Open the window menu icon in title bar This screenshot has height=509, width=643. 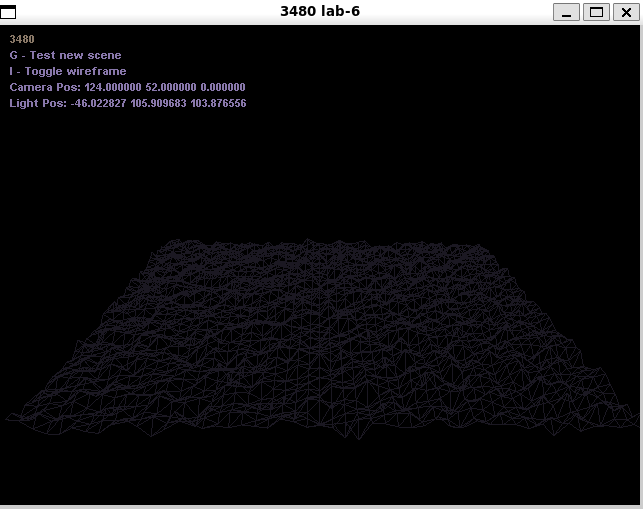point(9,12)
